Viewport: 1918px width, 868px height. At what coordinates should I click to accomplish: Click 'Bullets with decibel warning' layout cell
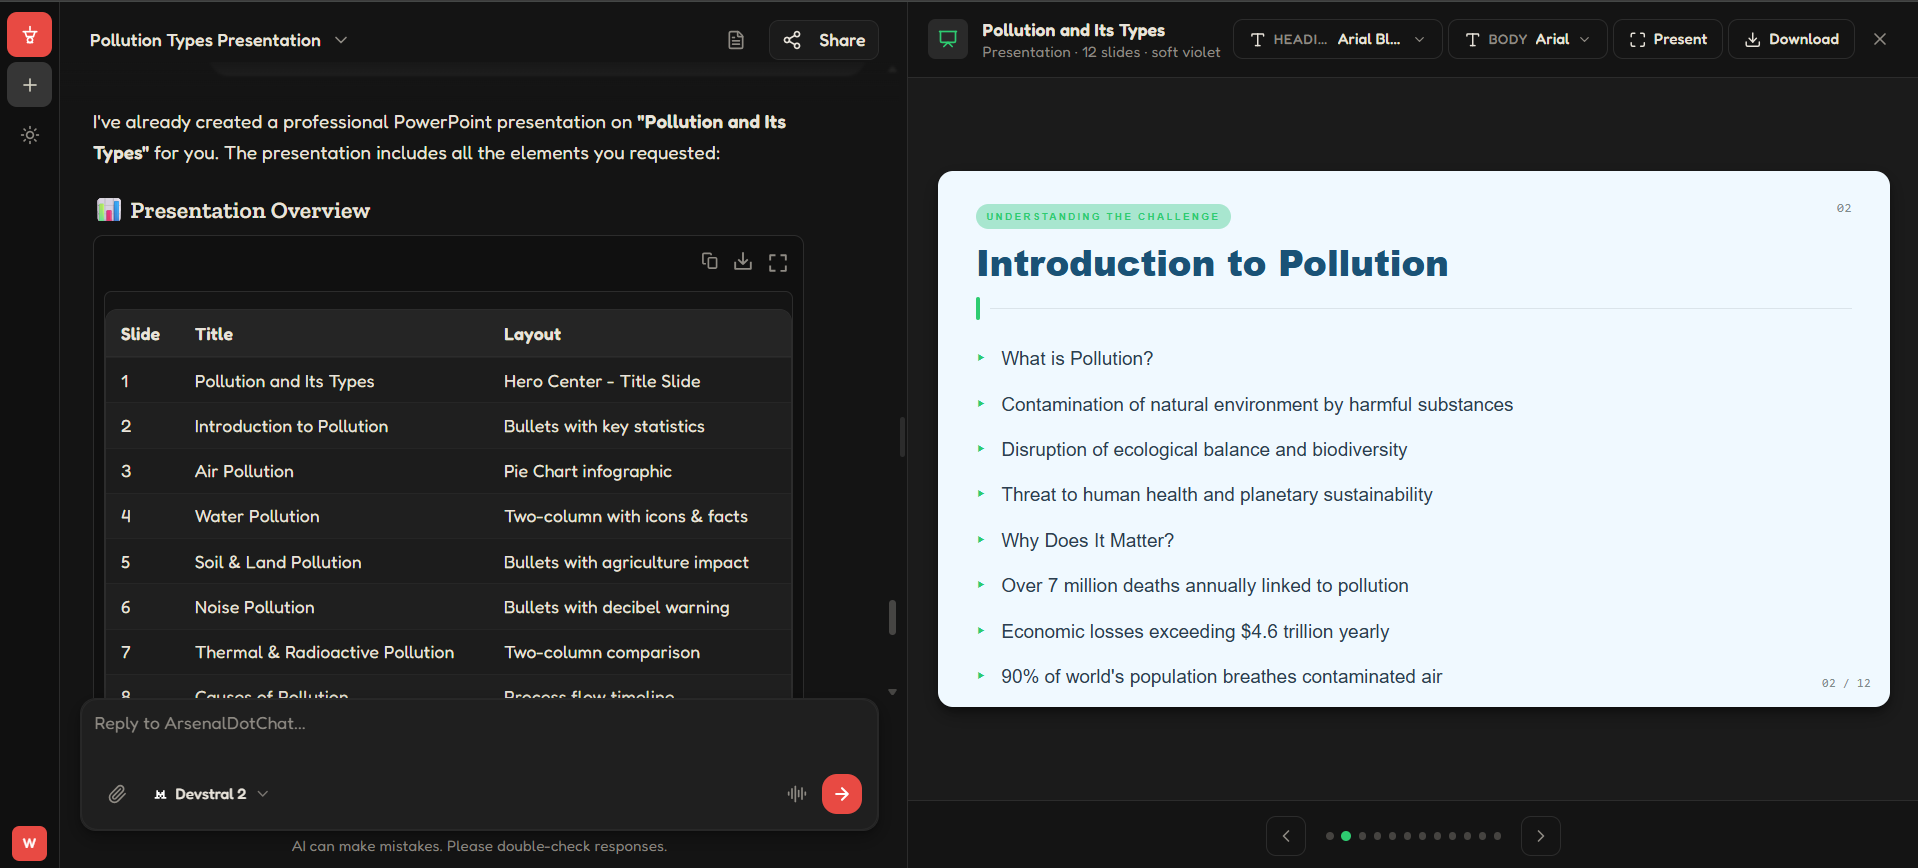point(616,607)
